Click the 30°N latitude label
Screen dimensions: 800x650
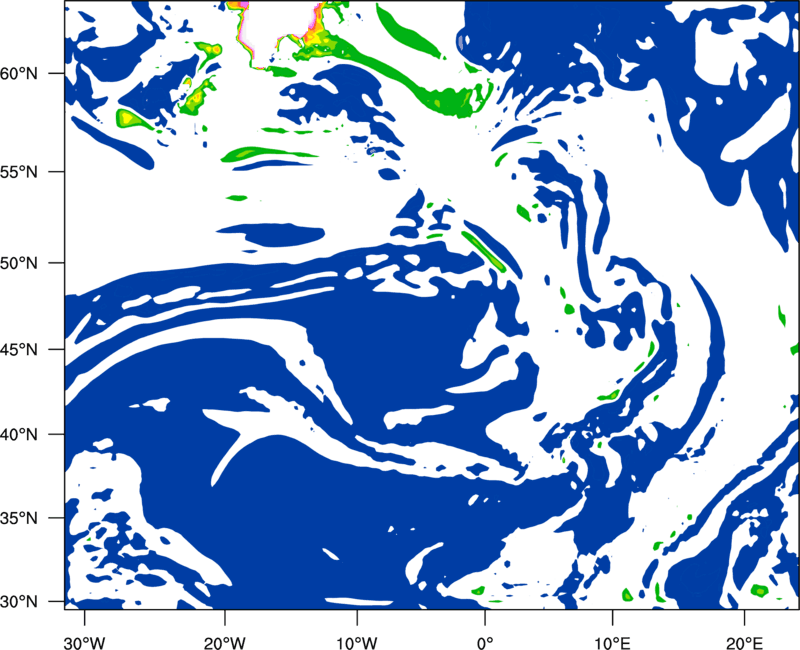[19, 602]
